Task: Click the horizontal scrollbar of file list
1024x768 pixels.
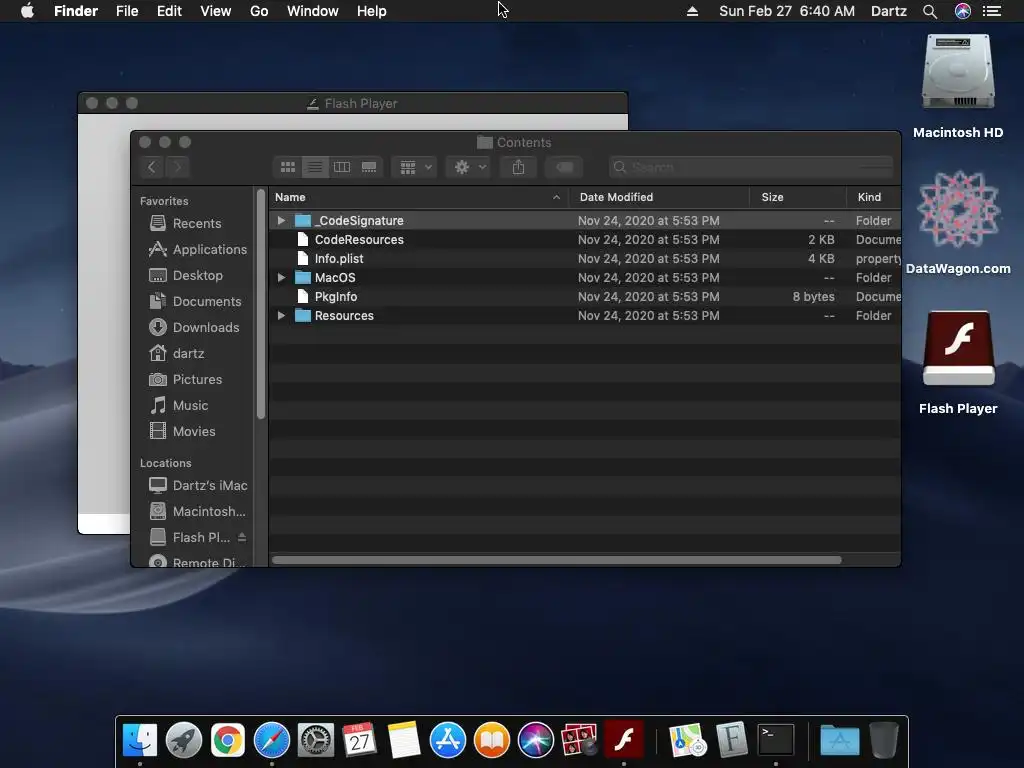Action: tap(556, 560)
